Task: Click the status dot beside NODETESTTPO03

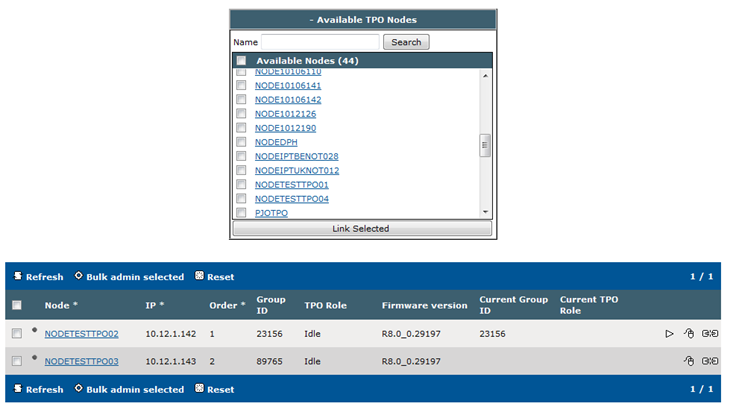Action: (34, 357)
